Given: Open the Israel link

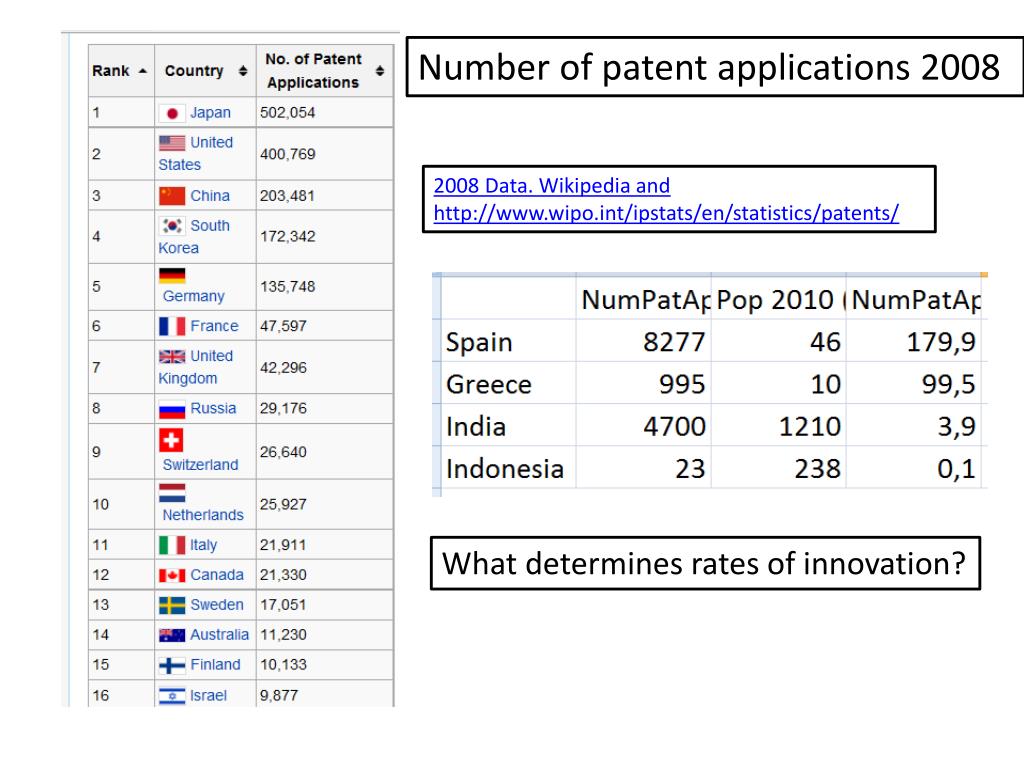Looking at the screenshot, I should coord(208,696).
